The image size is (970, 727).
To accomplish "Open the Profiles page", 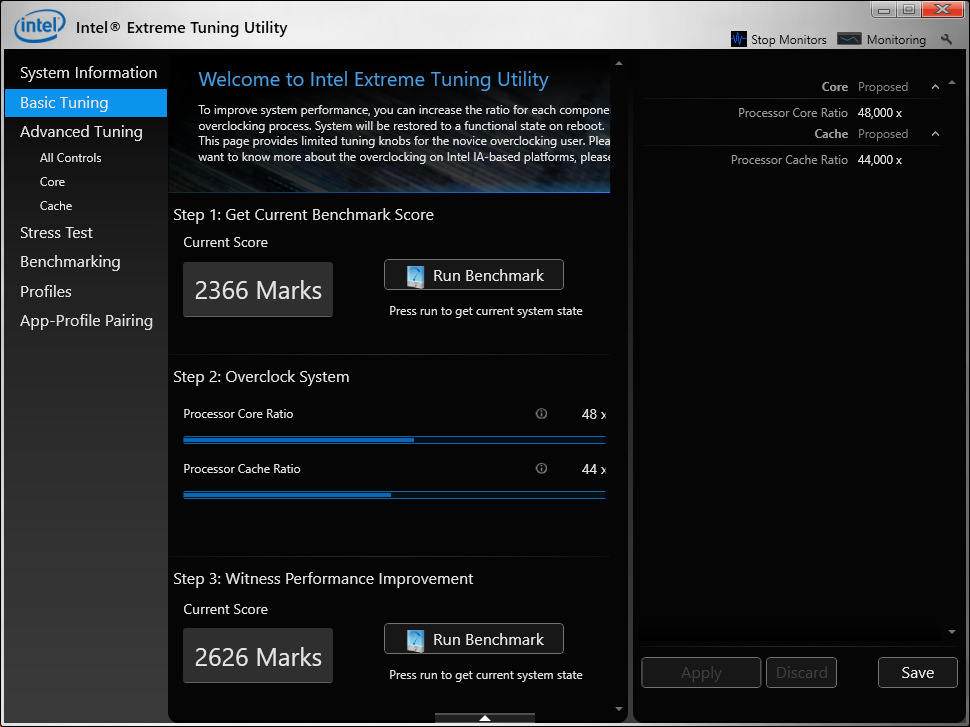I will coord(46,291).
